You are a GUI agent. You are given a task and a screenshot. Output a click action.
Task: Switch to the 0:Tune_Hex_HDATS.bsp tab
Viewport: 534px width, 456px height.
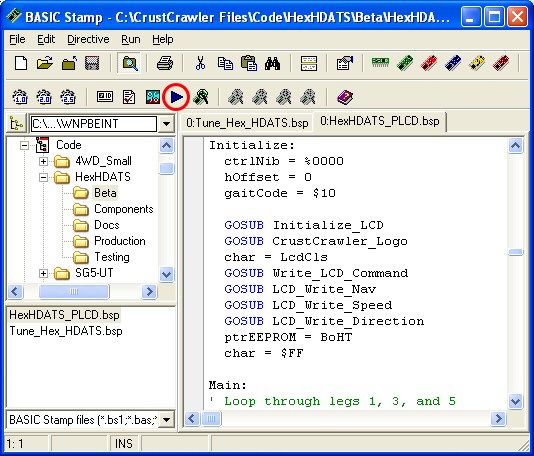(247, 123)
